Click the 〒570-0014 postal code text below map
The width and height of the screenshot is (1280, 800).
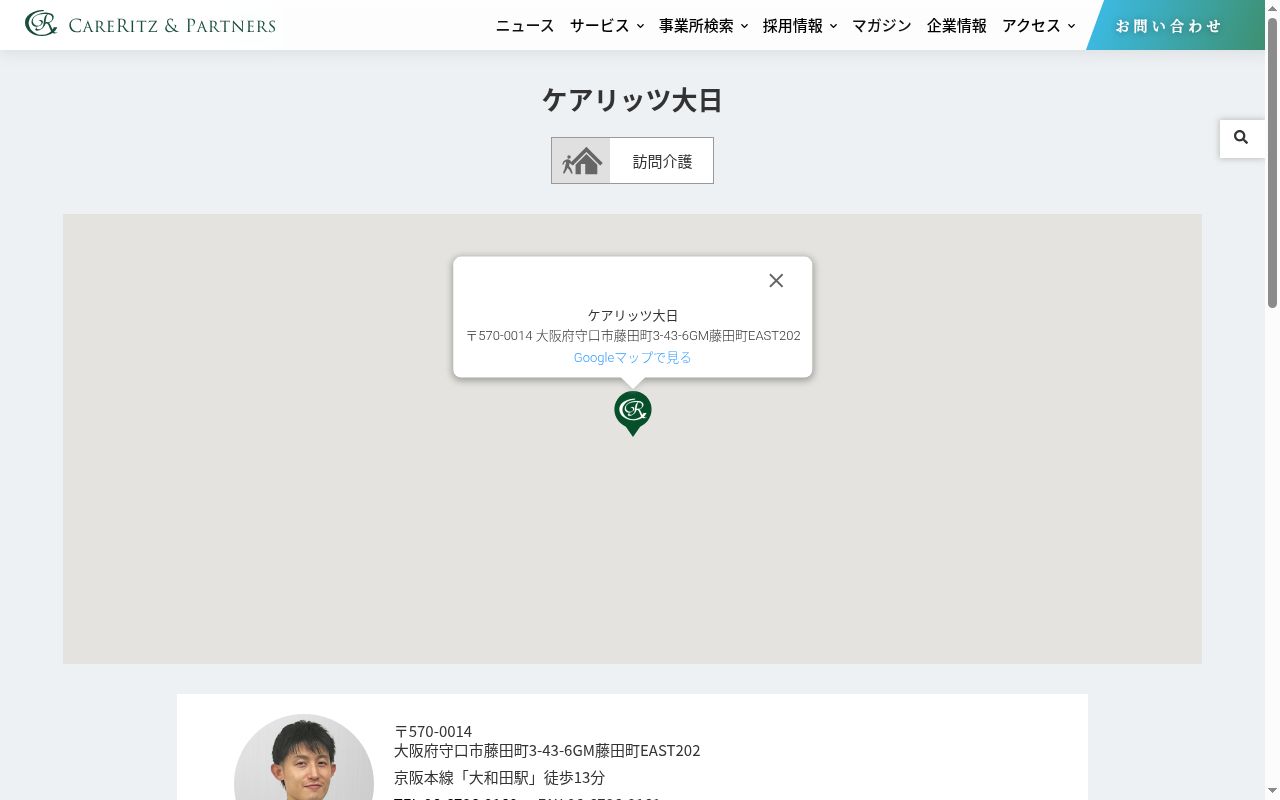(x=433, y=731)
